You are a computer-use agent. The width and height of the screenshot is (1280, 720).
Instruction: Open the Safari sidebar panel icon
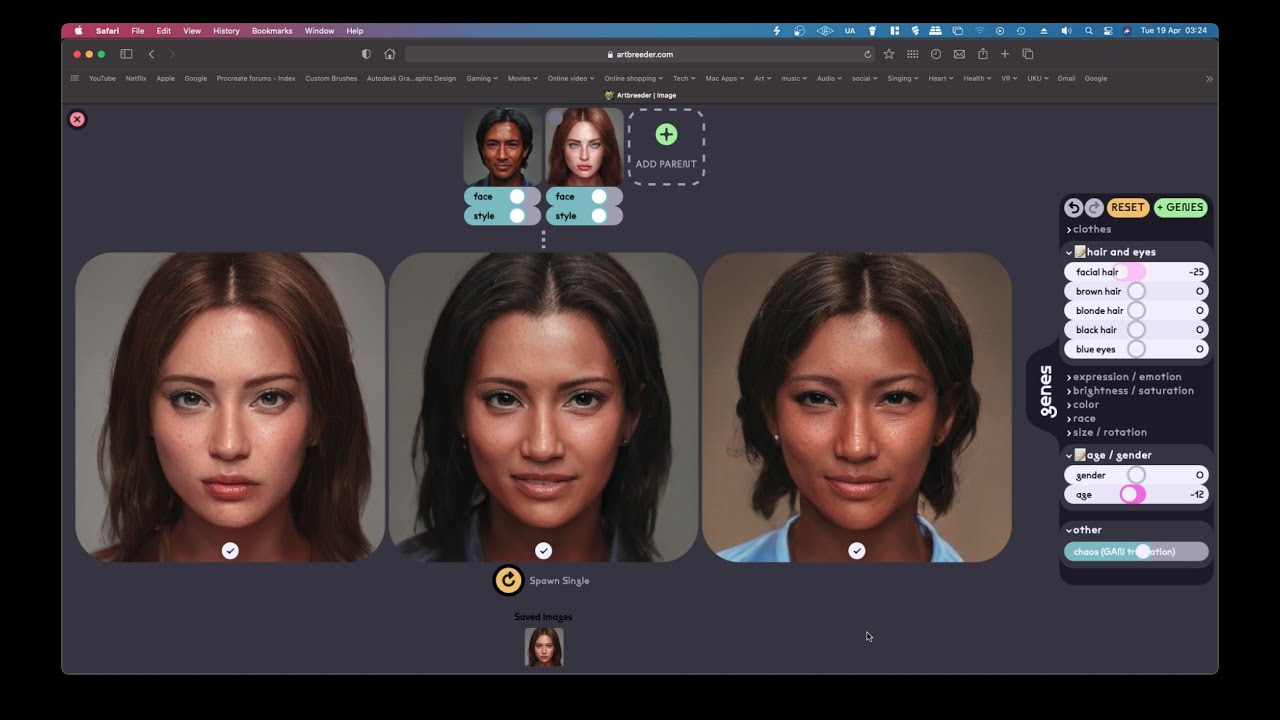pos(126,54)
